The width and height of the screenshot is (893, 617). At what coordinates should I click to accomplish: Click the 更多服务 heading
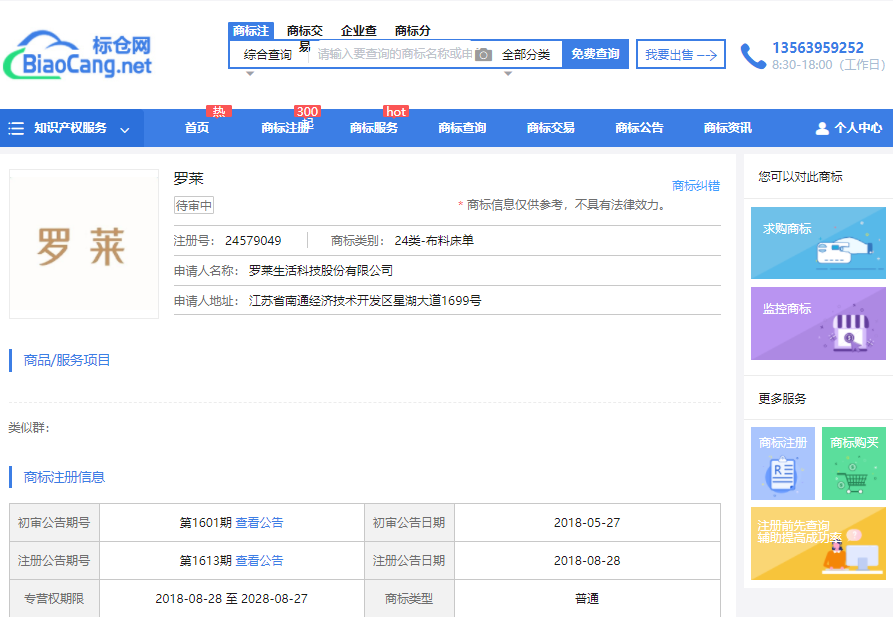(782, 398)
